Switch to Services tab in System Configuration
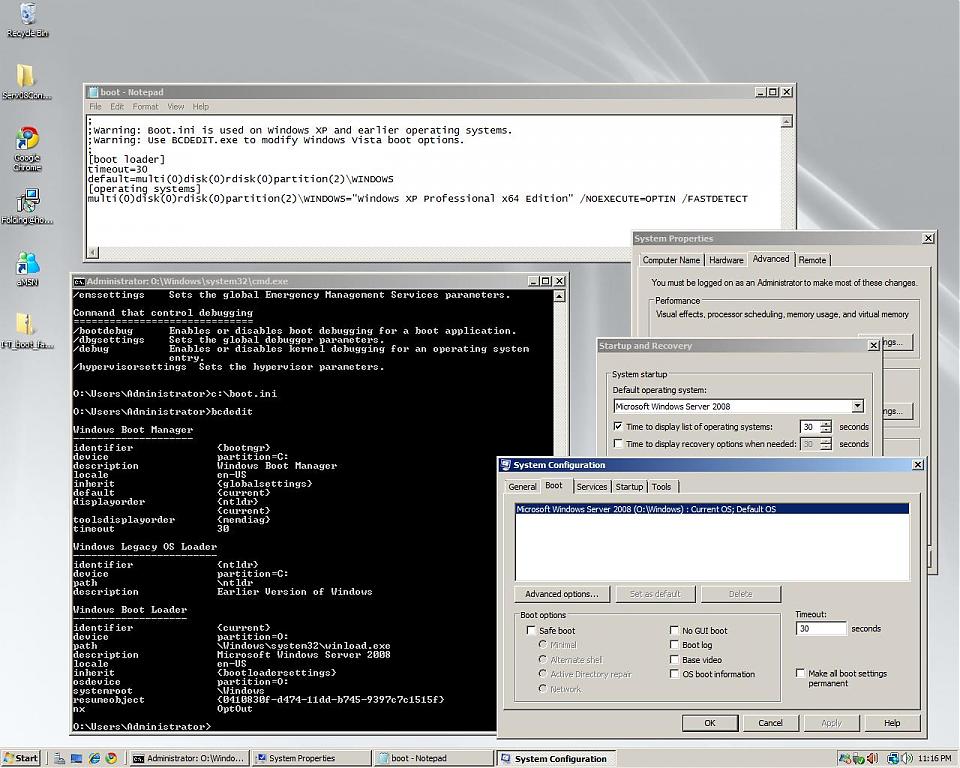The height and width of the screenshot is (768, 960). pos(591,487)
